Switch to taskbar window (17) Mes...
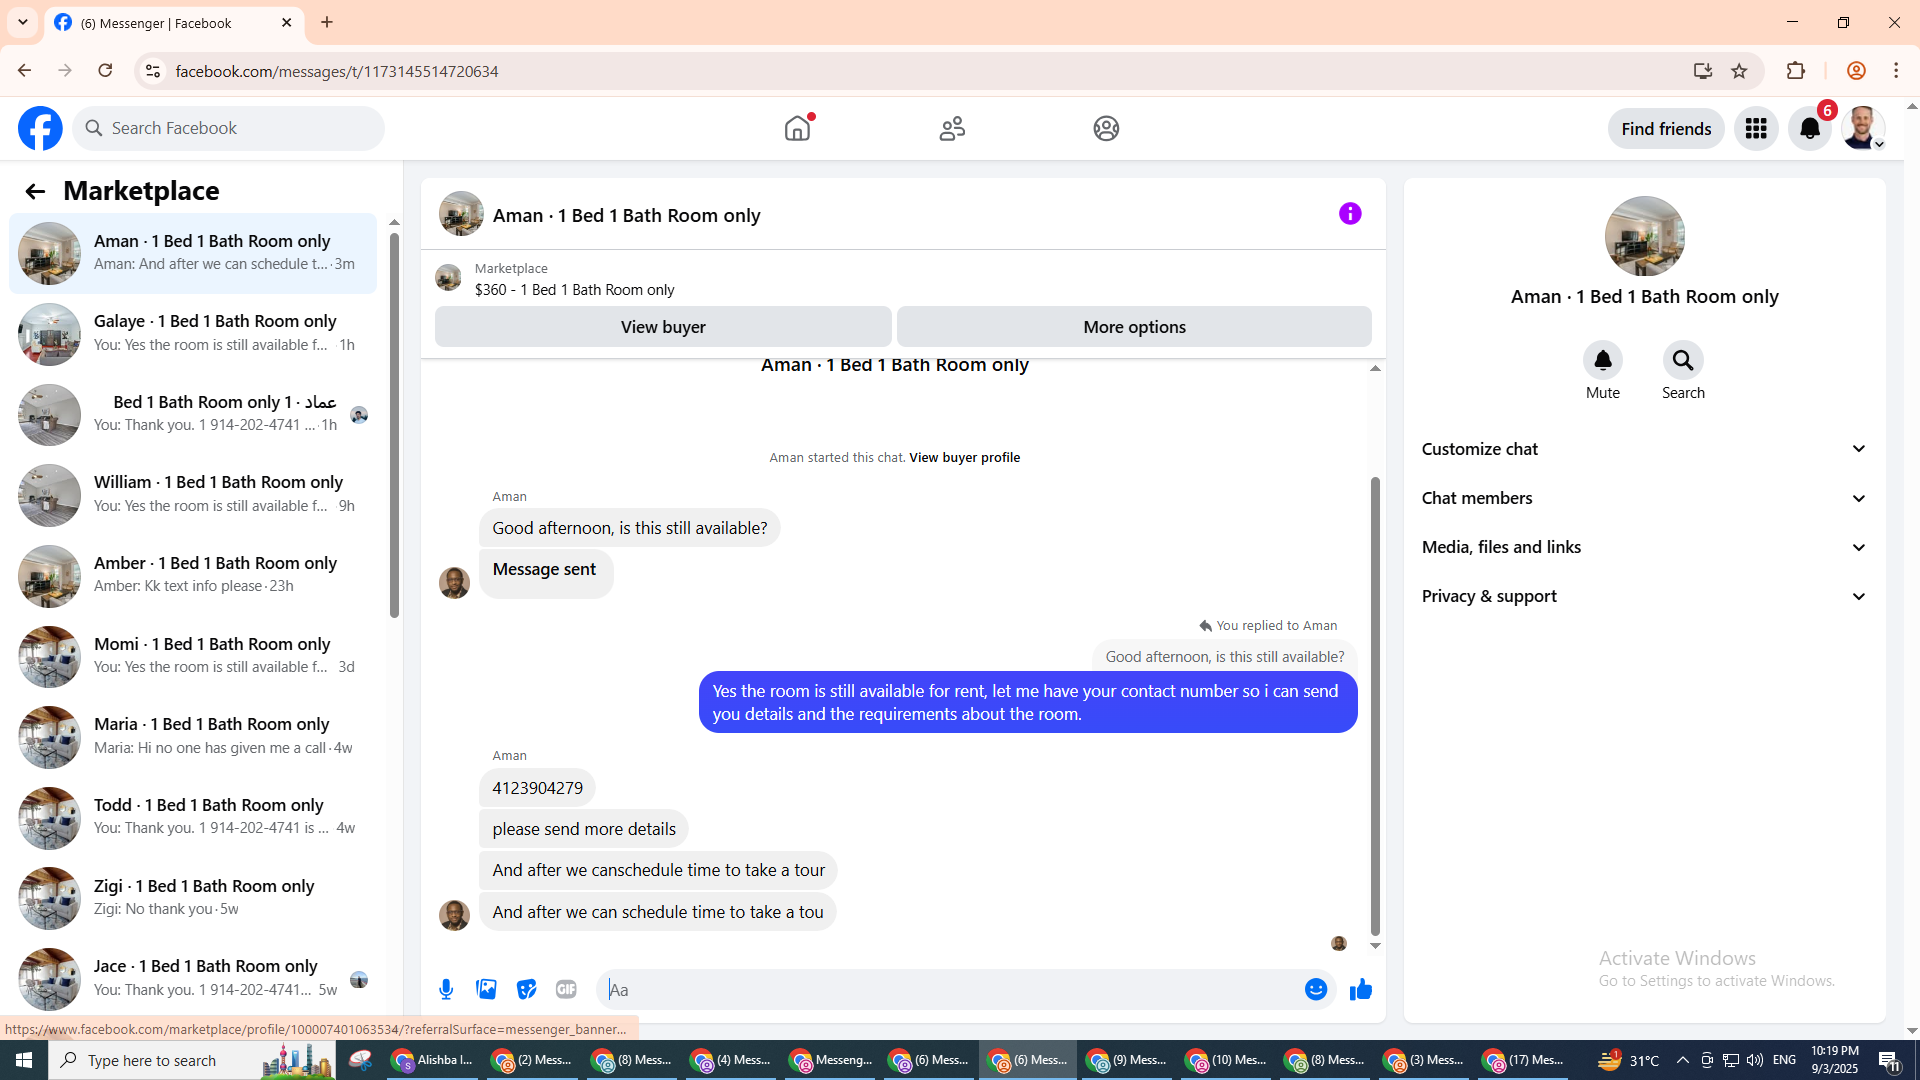Screen dimensions: 1920x1080 coord(1524,1060)
